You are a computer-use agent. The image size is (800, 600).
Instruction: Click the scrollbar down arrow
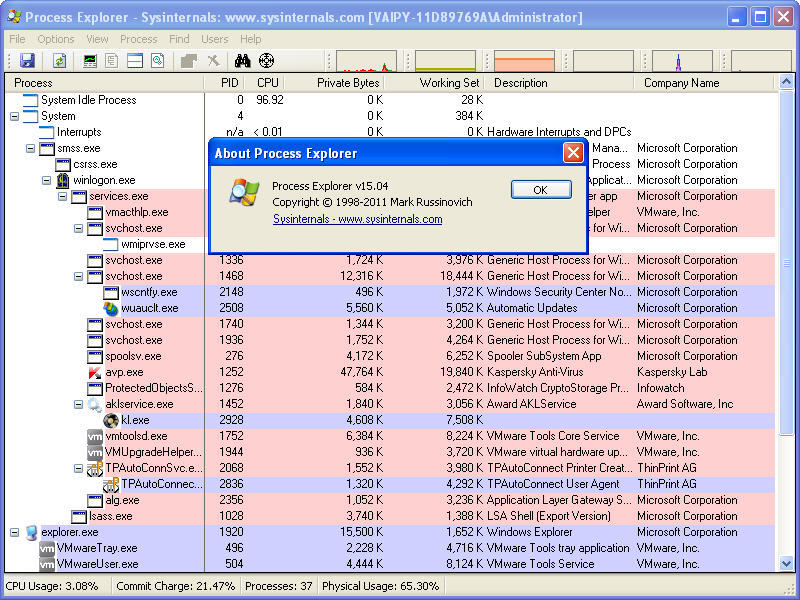(786, 564)
